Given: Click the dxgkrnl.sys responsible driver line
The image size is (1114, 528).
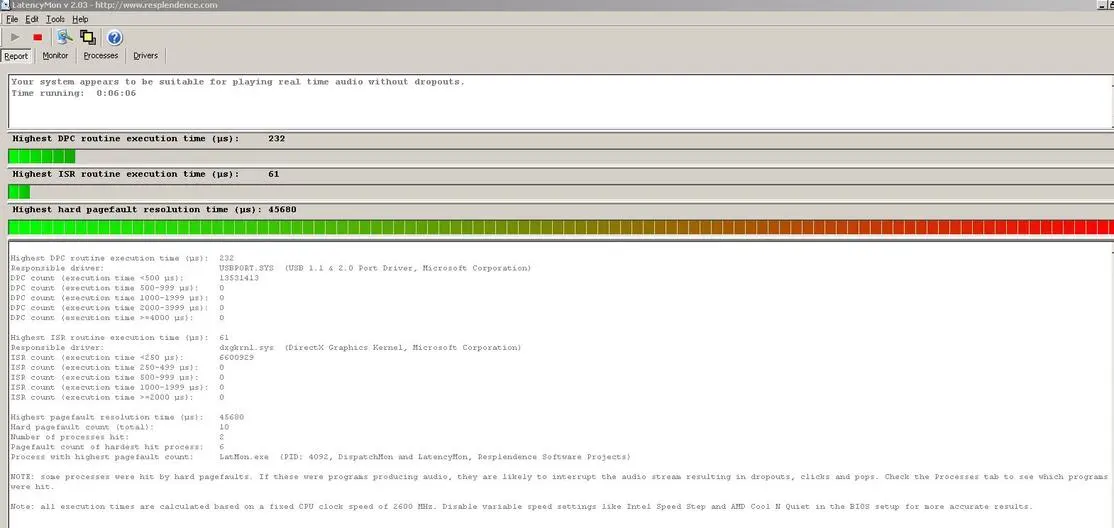Looking at the screenshot, I should coord(266,347).
